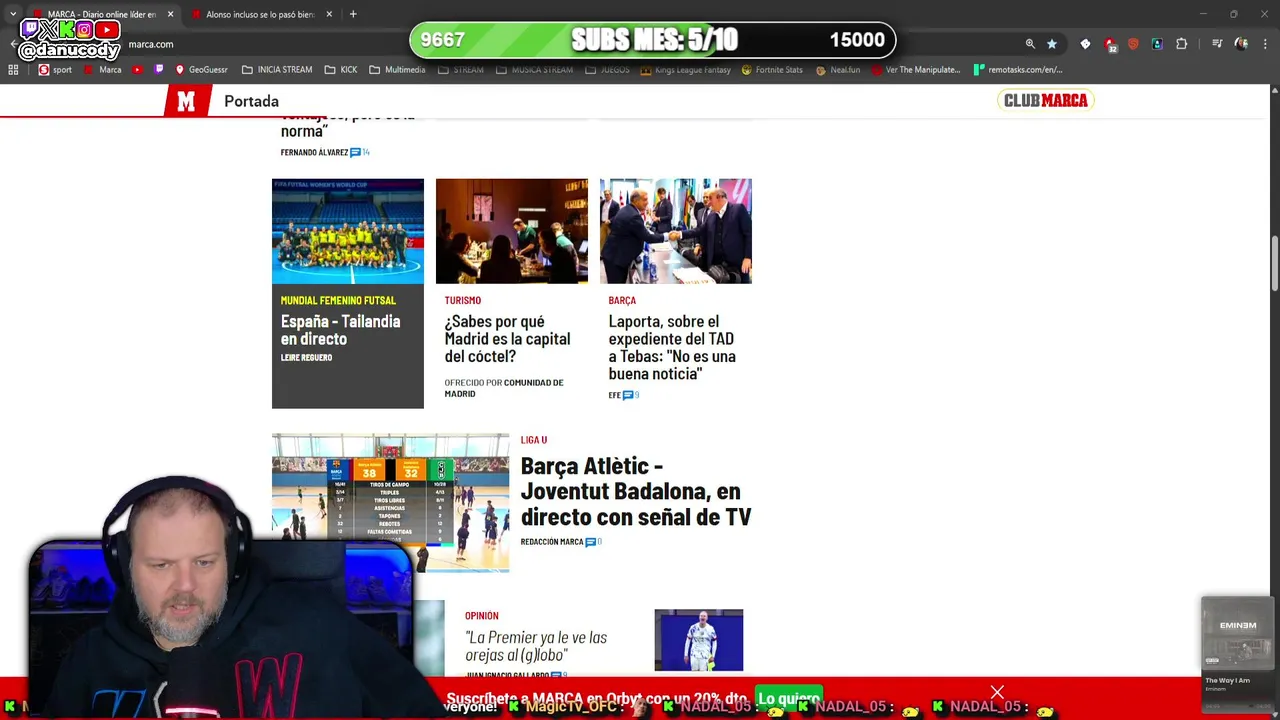1280x720 pixels.
Task: Open the Twitch bookmark icon
Action: click(158, 70)
